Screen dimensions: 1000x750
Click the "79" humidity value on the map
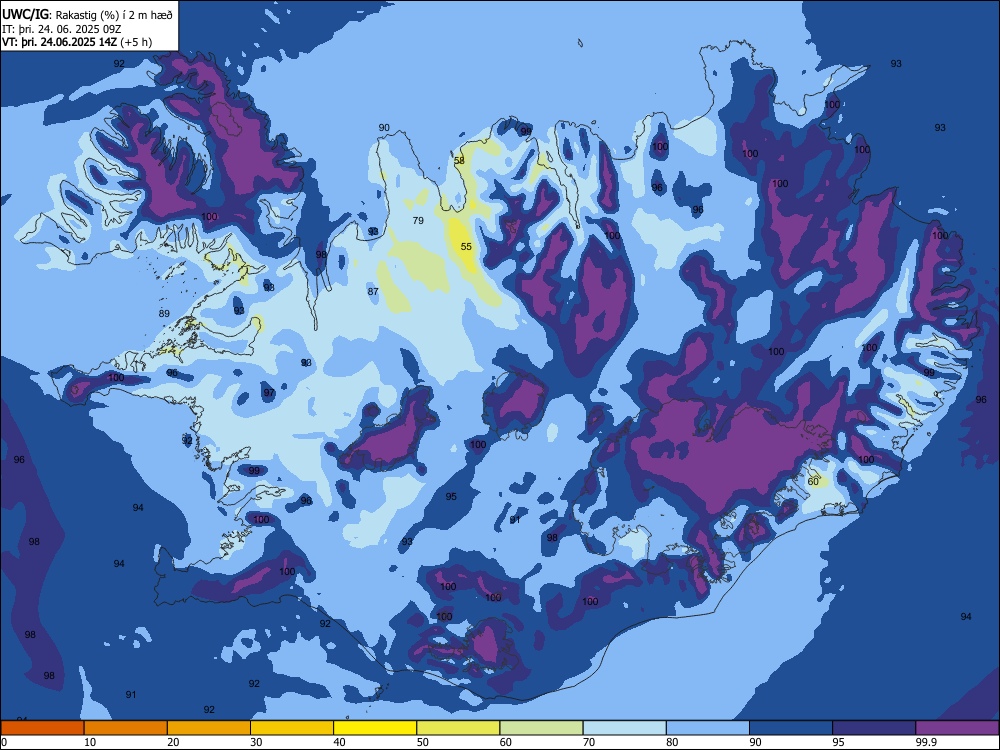tap(418, 221)
